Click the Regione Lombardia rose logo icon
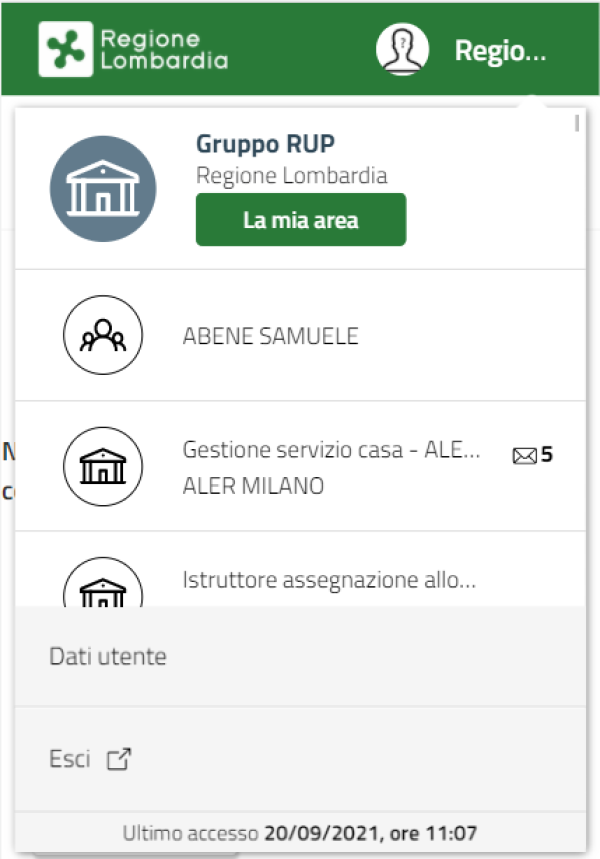Image resolution: width=600 pixels, height=859 pixels. pos(65,49)
